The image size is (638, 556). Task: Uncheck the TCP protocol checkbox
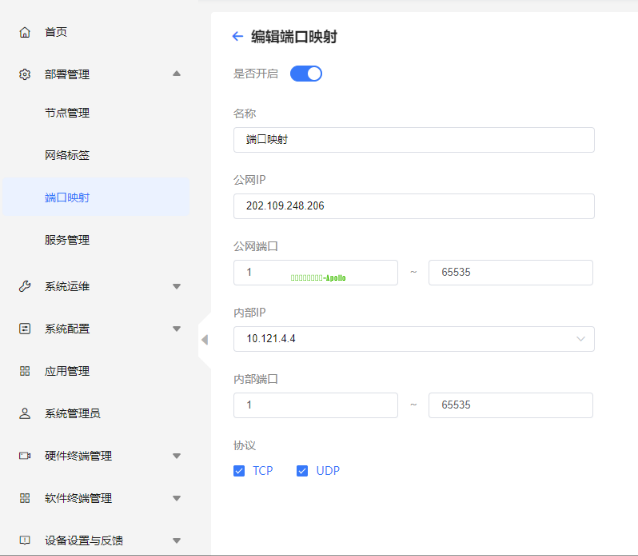point(239,471)
